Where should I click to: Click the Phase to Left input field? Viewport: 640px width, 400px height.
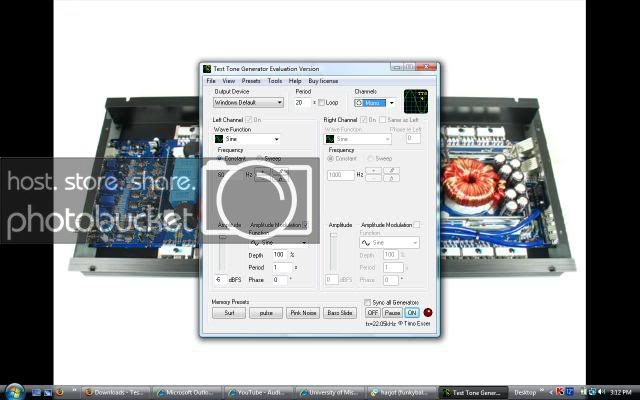pos(413,139)
